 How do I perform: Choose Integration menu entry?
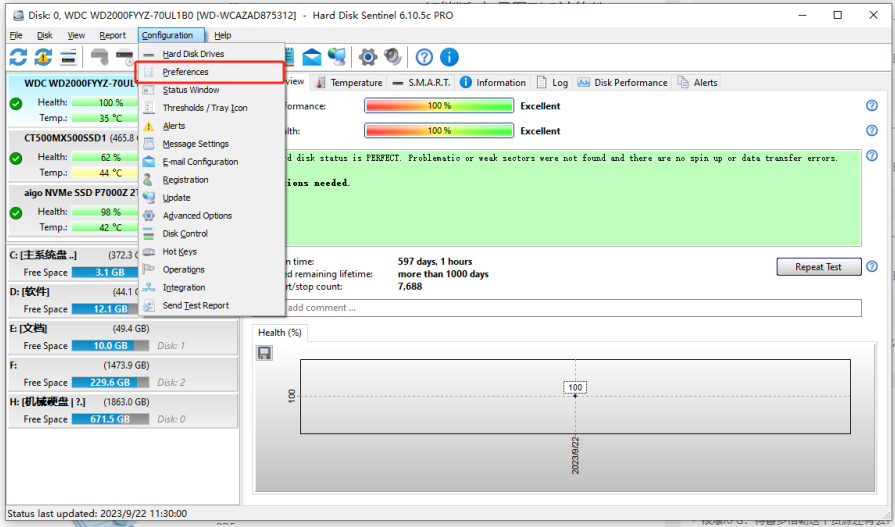212,288
